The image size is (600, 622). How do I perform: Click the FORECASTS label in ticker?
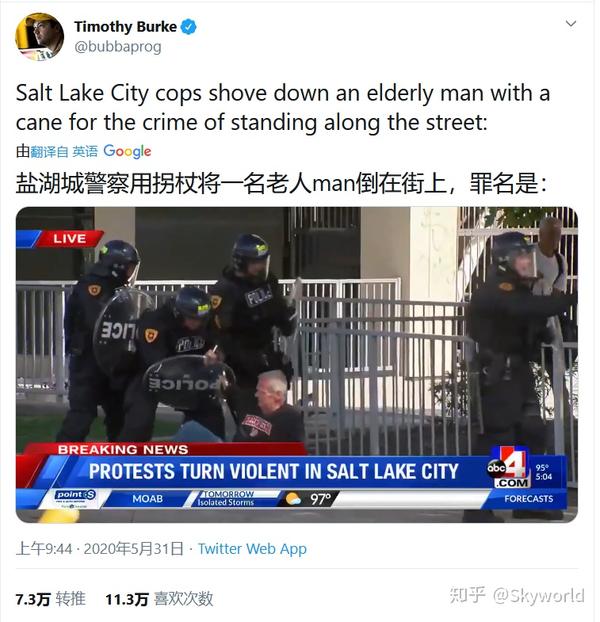529,499
